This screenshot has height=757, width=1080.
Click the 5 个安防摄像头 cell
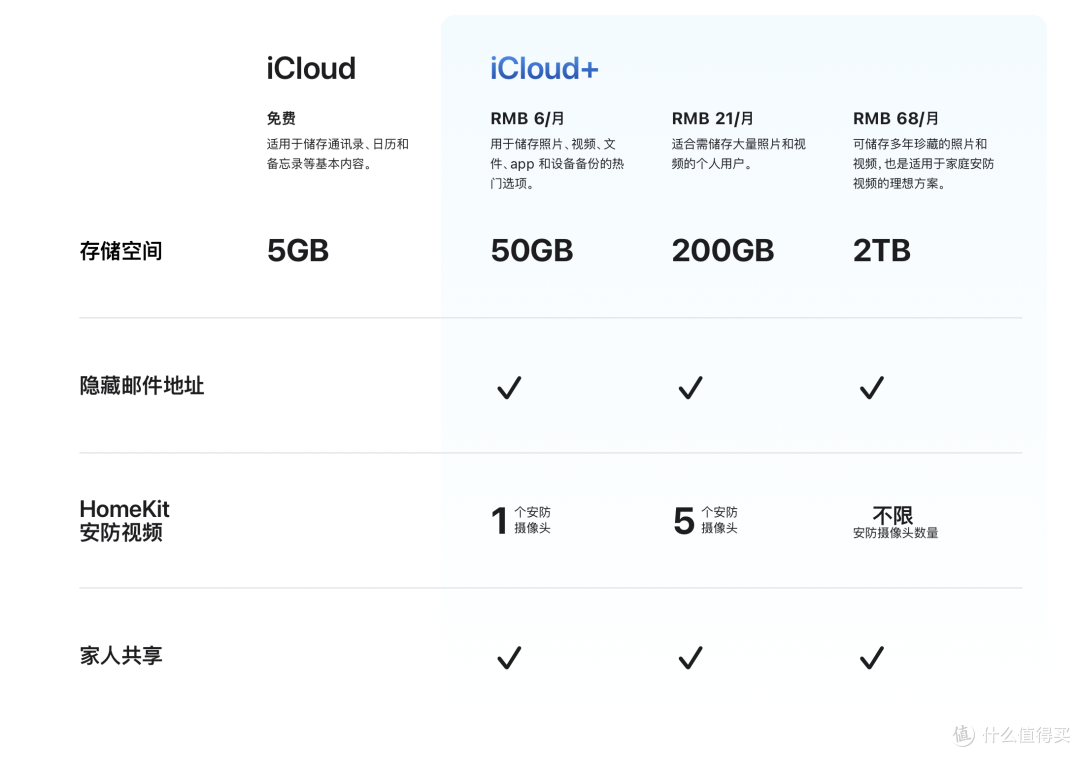705,520
